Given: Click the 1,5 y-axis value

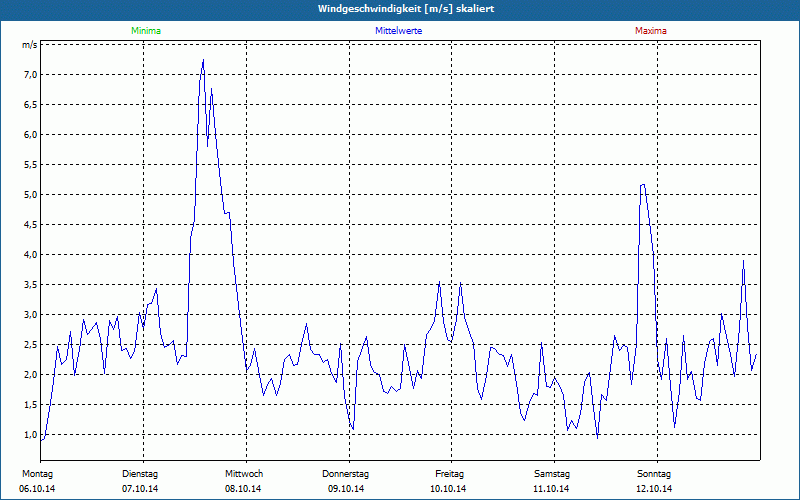Looking at the screenshot, I should [x=31, y=405].
